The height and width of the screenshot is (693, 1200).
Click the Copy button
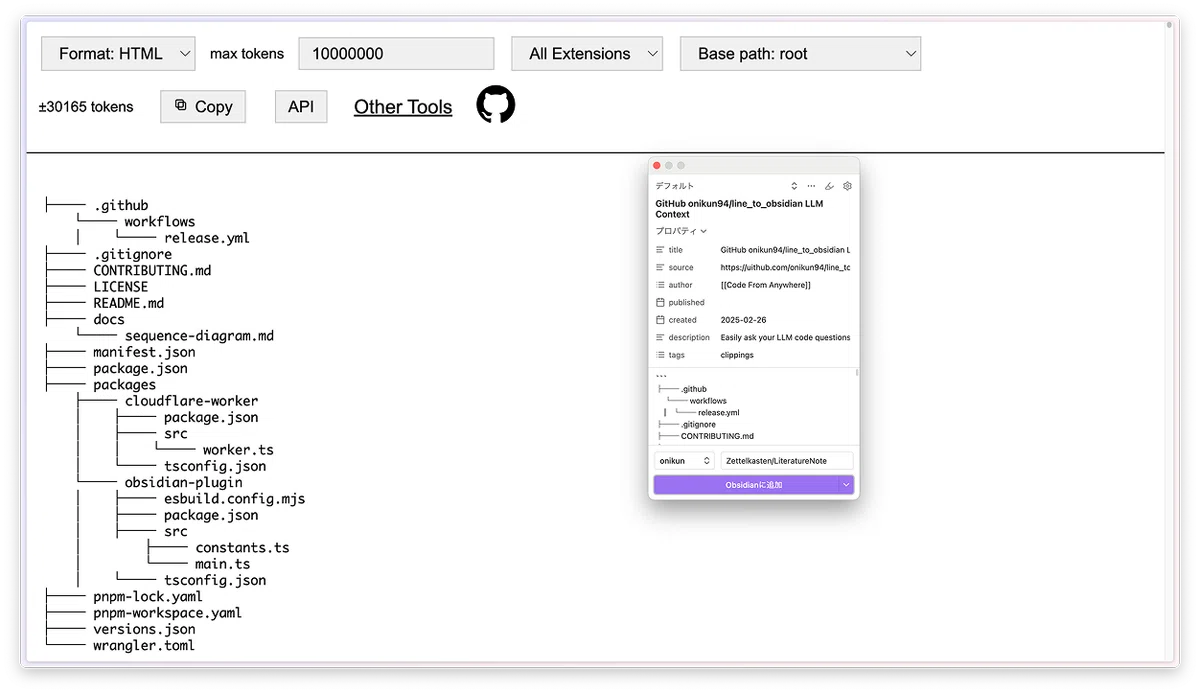(203, 107)
